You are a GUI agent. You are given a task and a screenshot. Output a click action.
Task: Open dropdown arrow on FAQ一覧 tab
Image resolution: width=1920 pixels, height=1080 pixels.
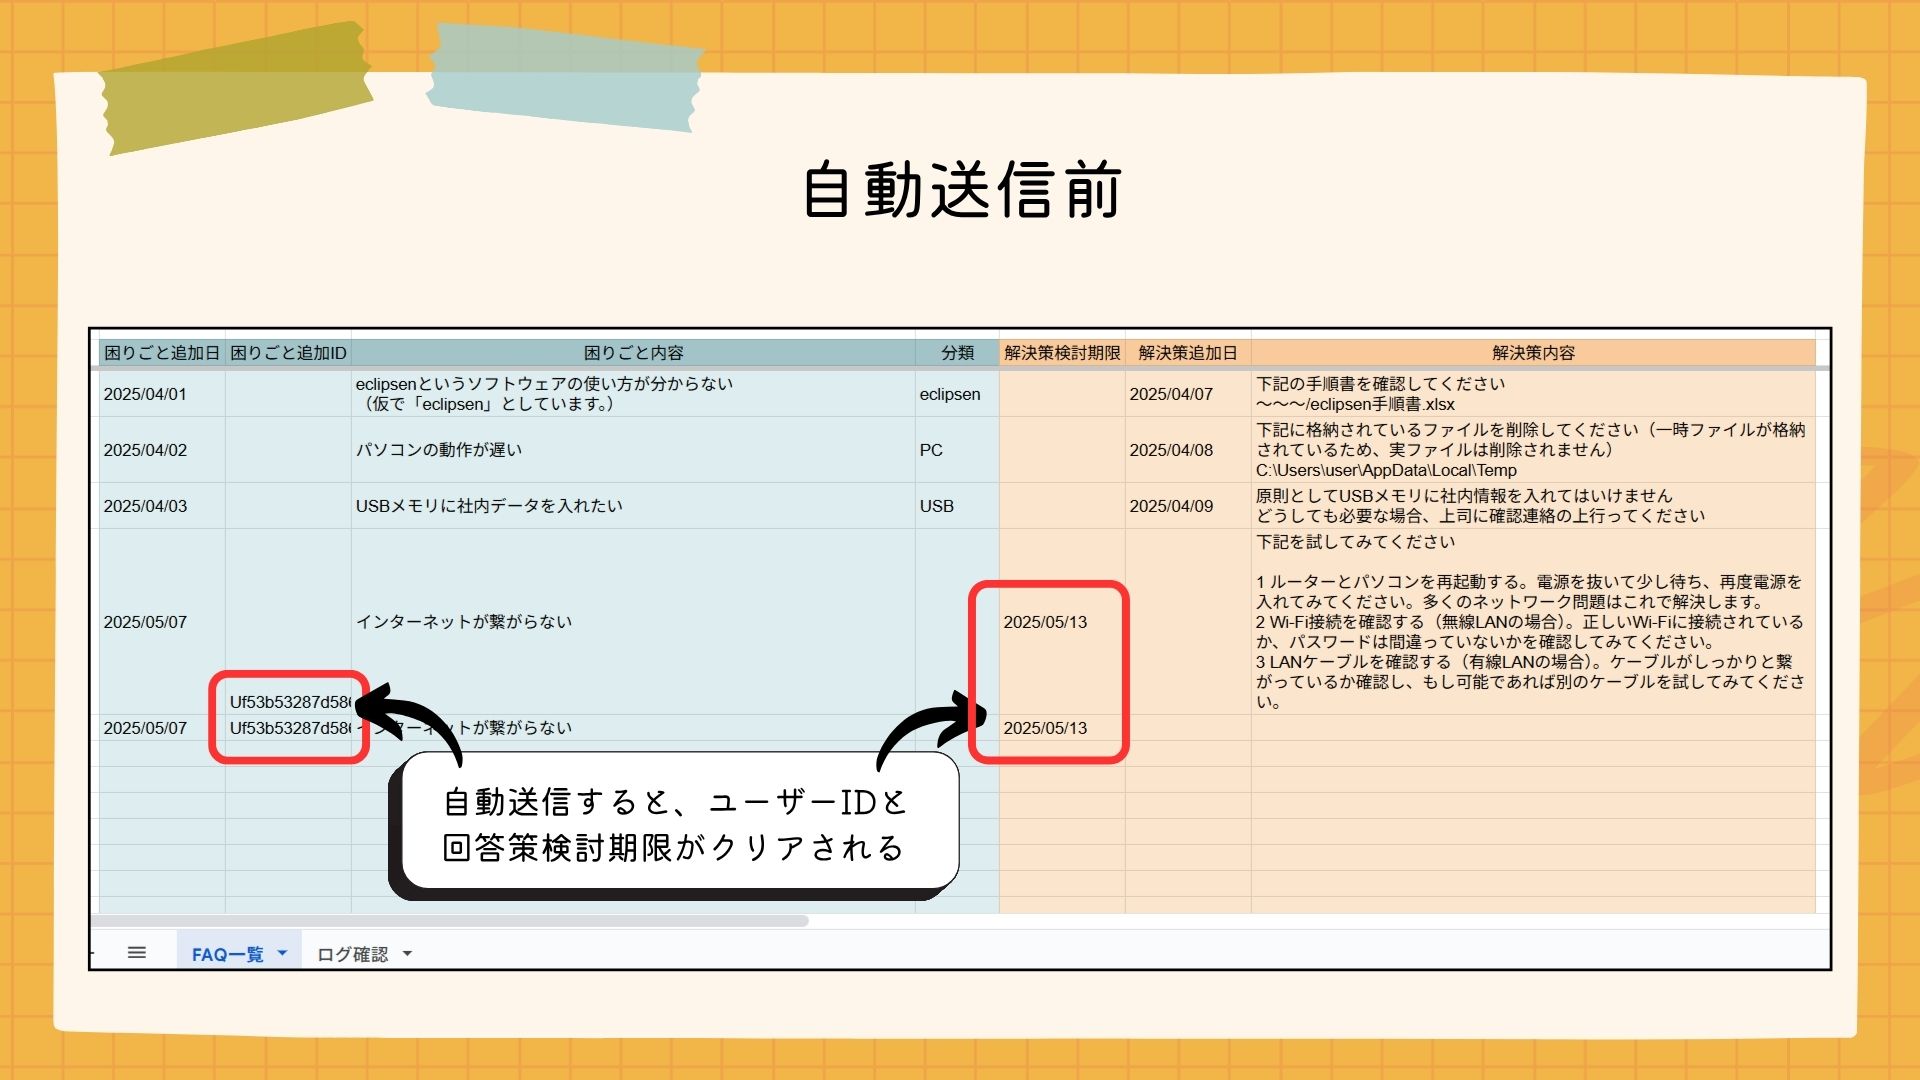pos(282,953)
